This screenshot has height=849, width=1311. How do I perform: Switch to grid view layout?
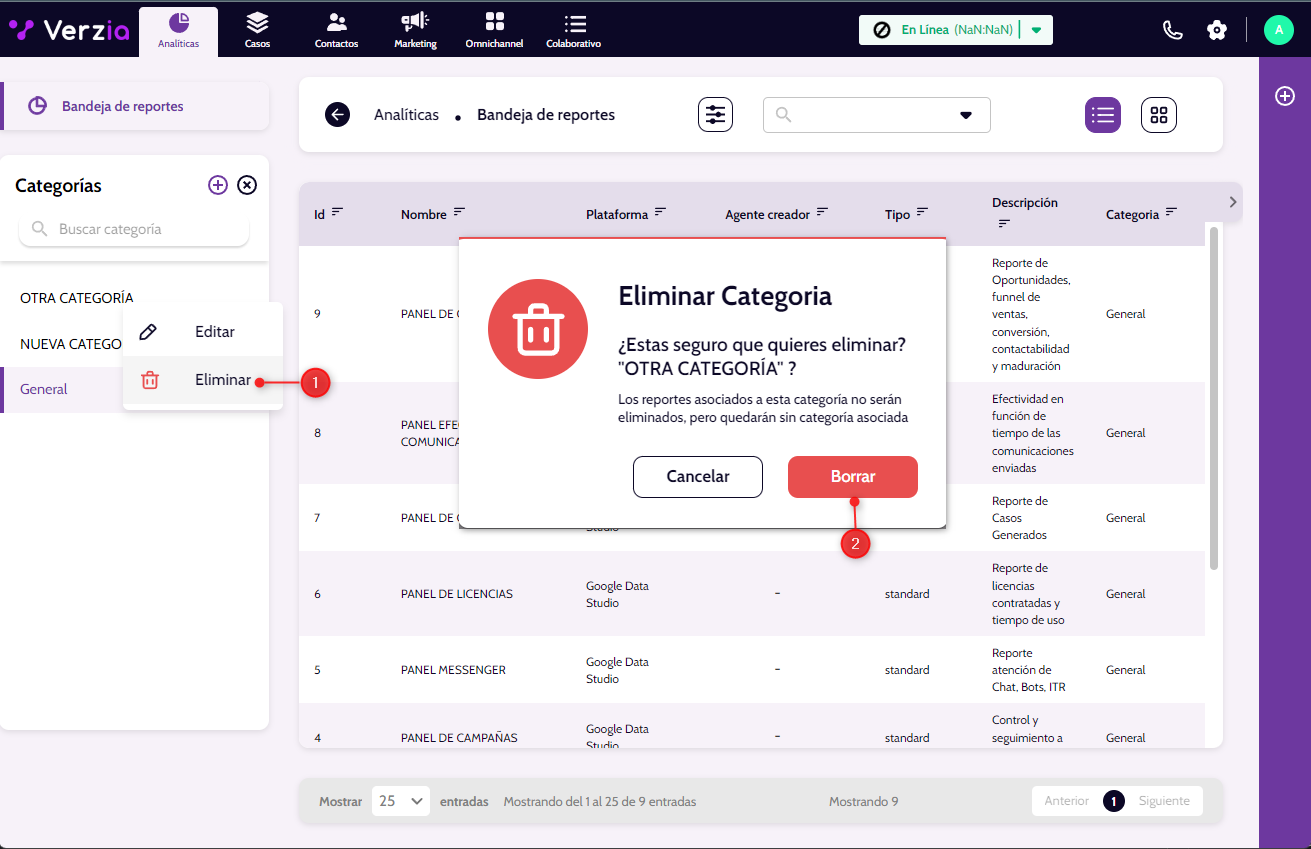(x=1159, y=115)
